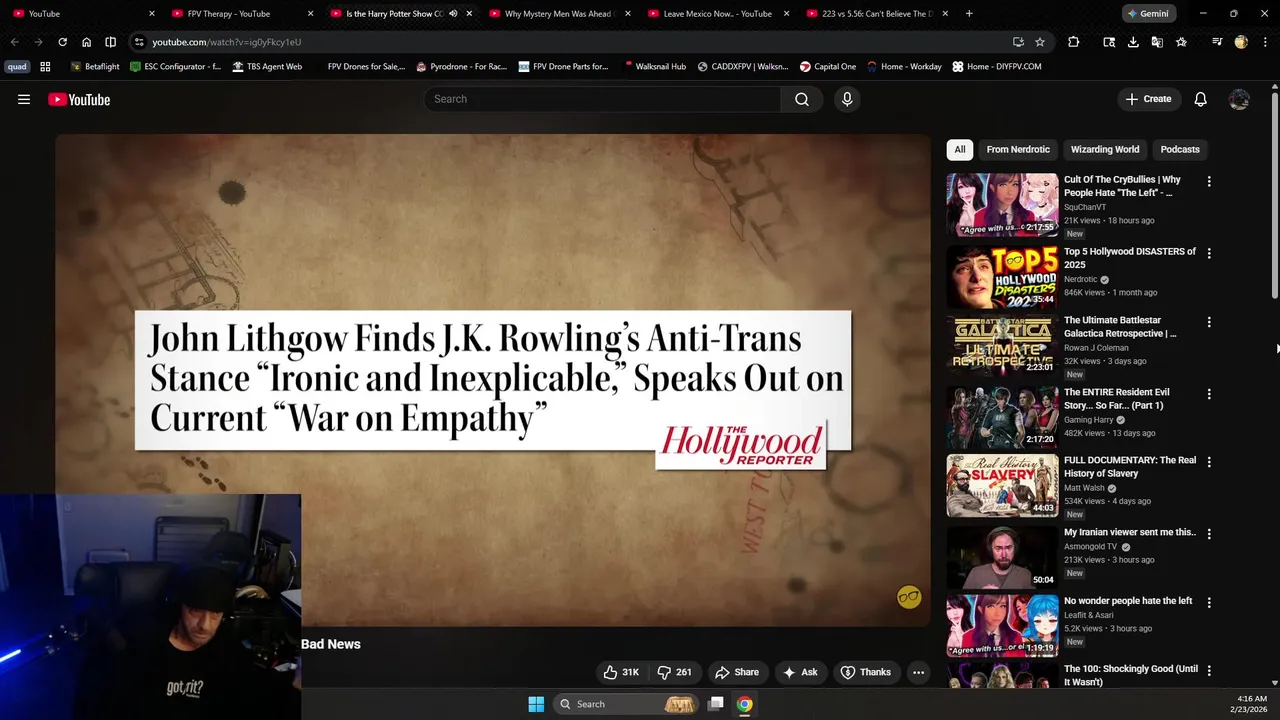The width and height of the screenshot is (1280, 720).
Task: Open Task View on taskbar
Action: [716, 704]
